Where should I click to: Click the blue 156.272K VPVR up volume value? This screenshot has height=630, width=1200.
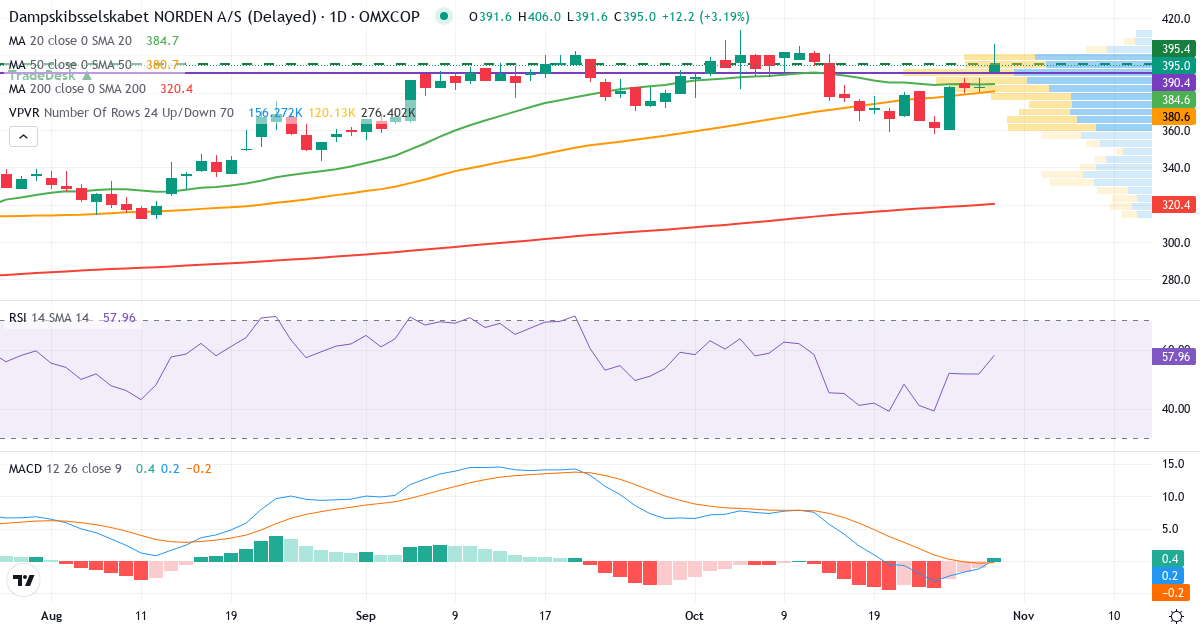(x=275, y=113)
